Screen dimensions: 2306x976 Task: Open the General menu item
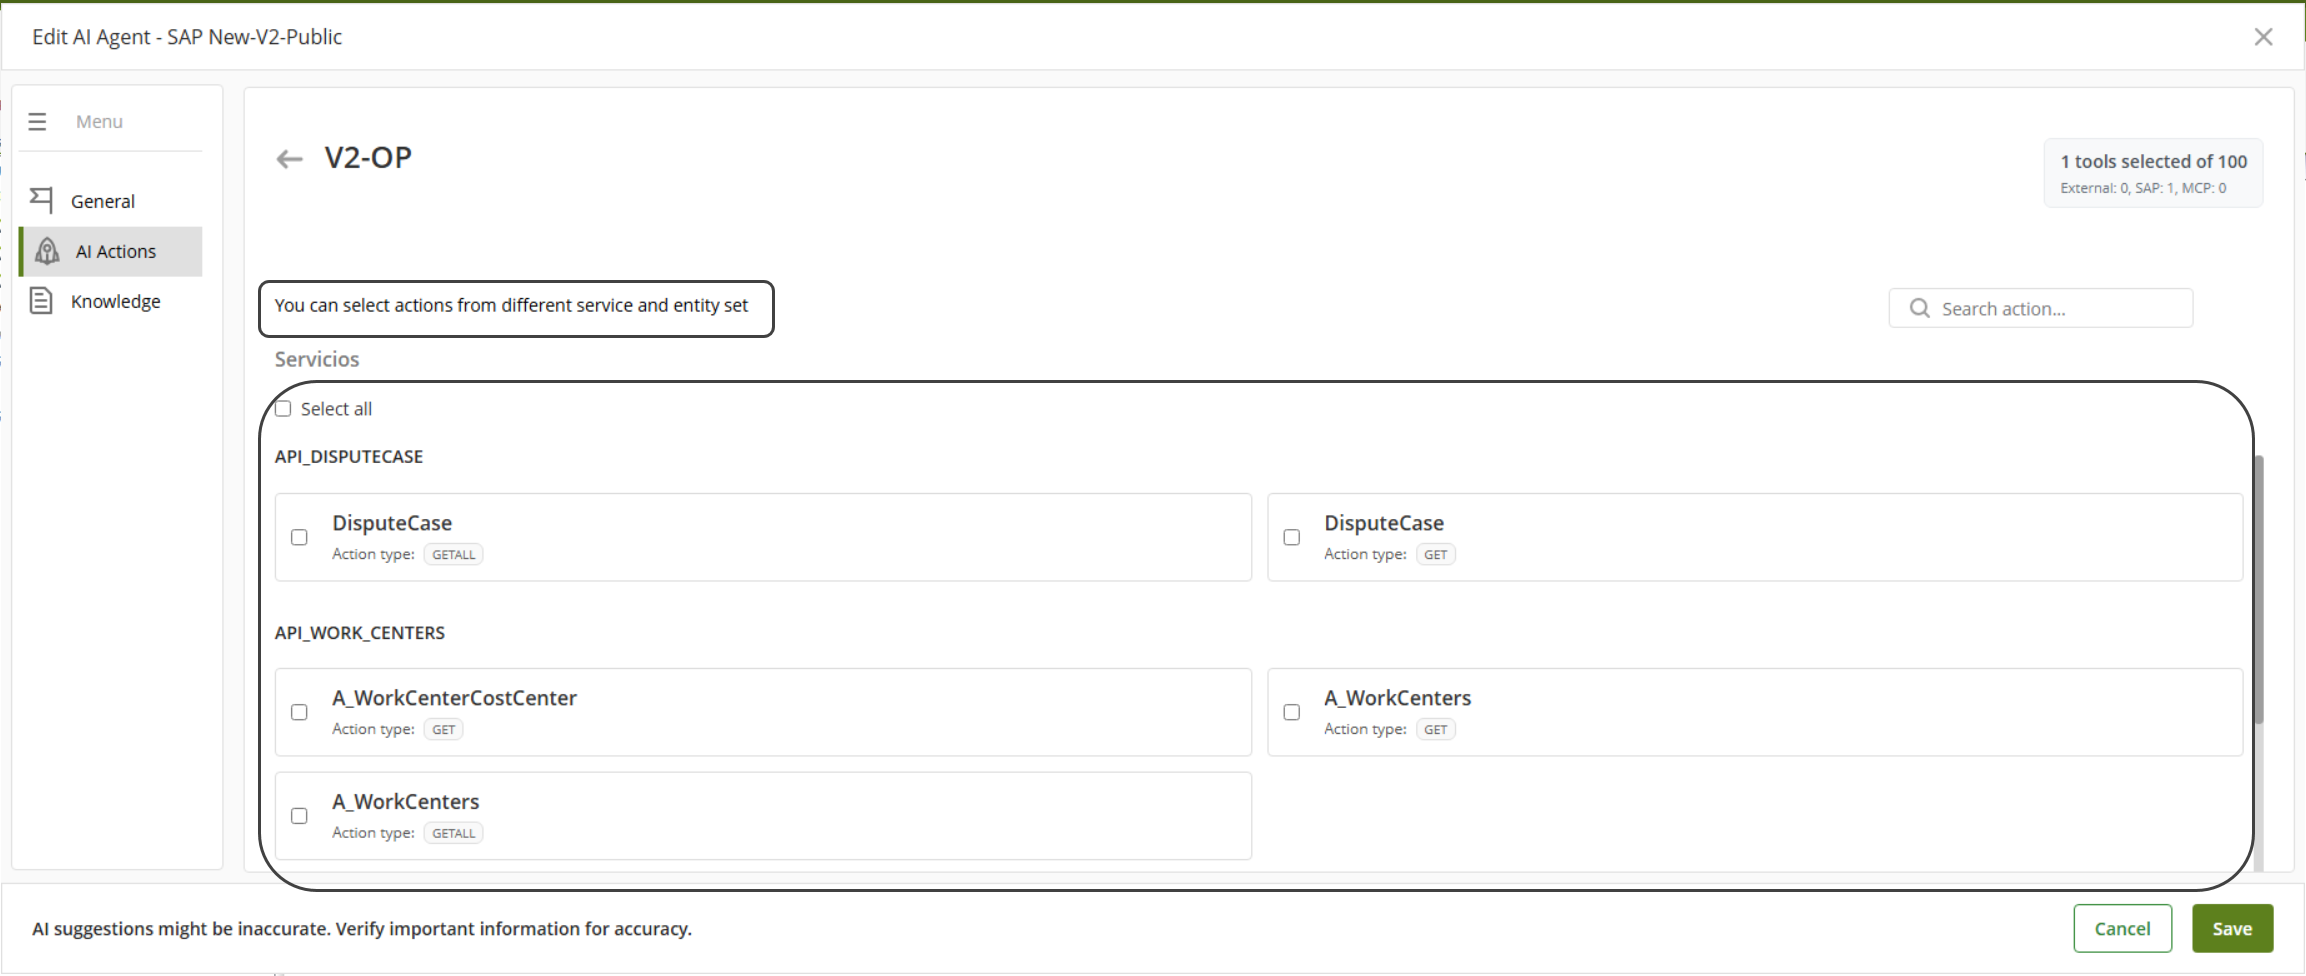click(103, 201)
